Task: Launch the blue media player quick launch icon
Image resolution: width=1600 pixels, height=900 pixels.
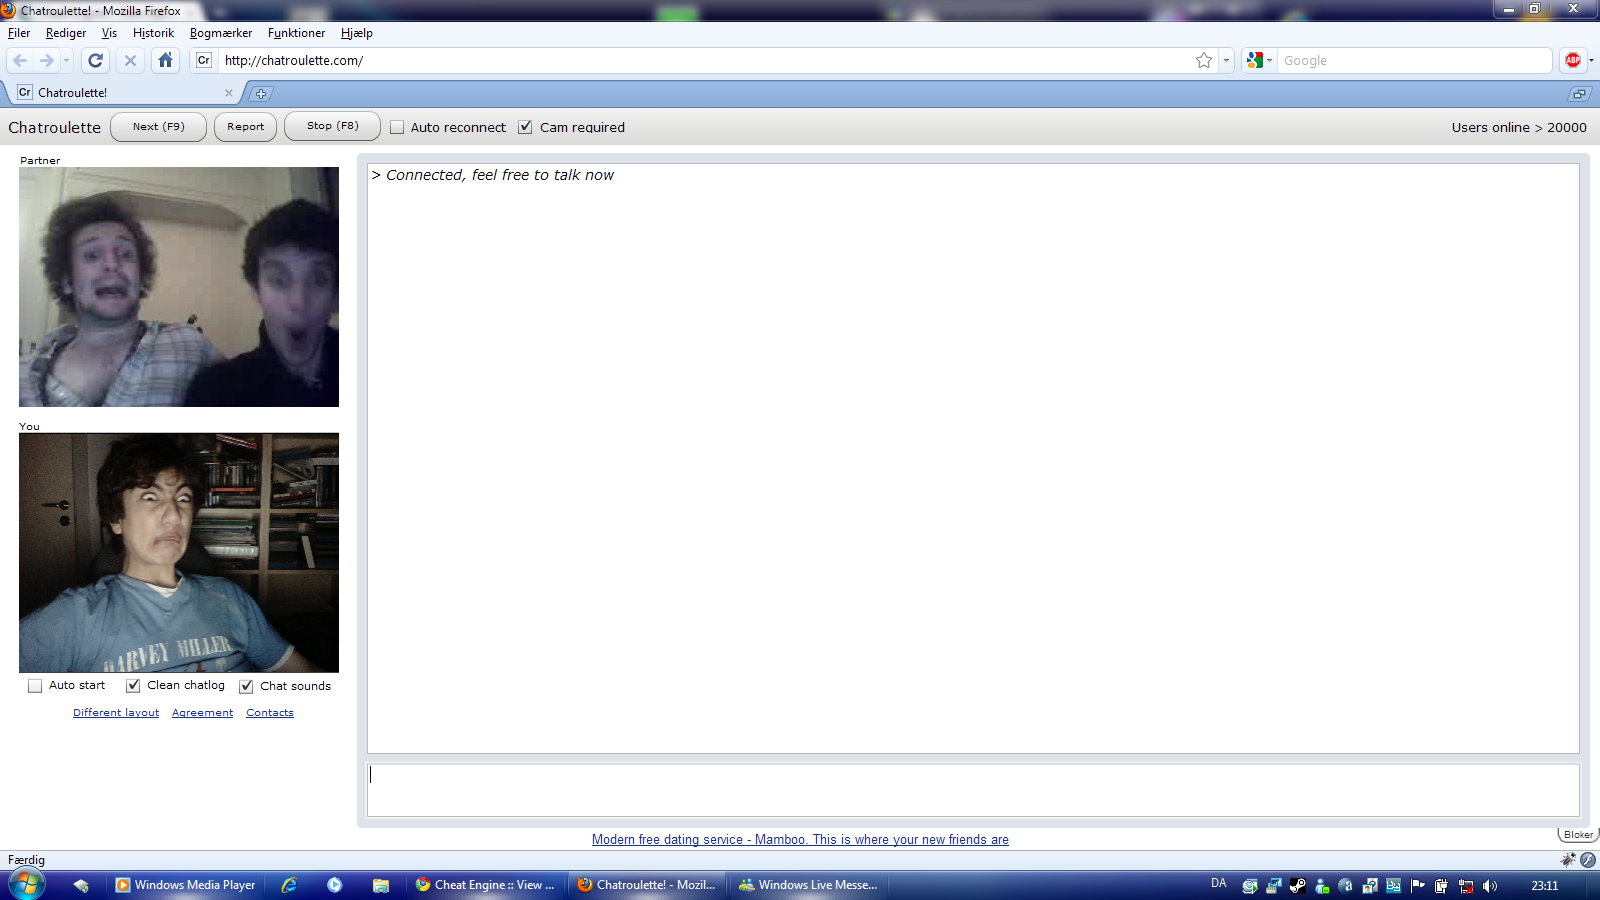Action: pos(335,885)
